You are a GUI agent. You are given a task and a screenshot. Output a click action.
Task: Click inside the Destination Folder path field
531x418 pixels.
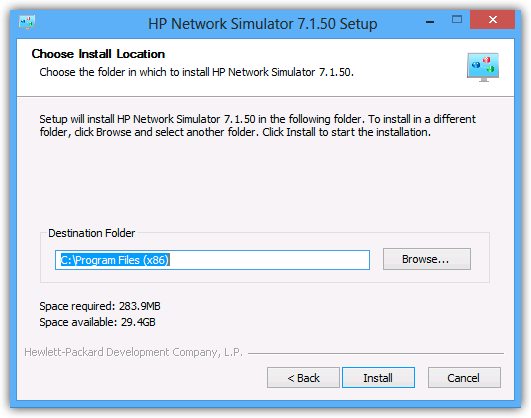tap(212, 260)
